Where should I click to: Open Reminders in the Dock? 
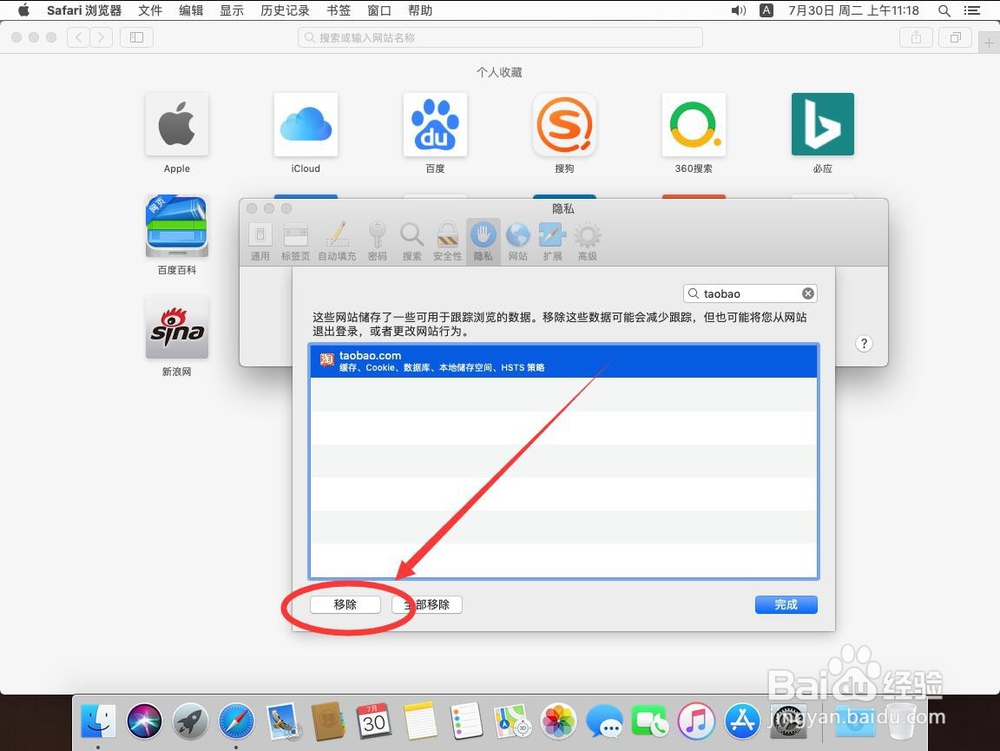tap(466, 721)
